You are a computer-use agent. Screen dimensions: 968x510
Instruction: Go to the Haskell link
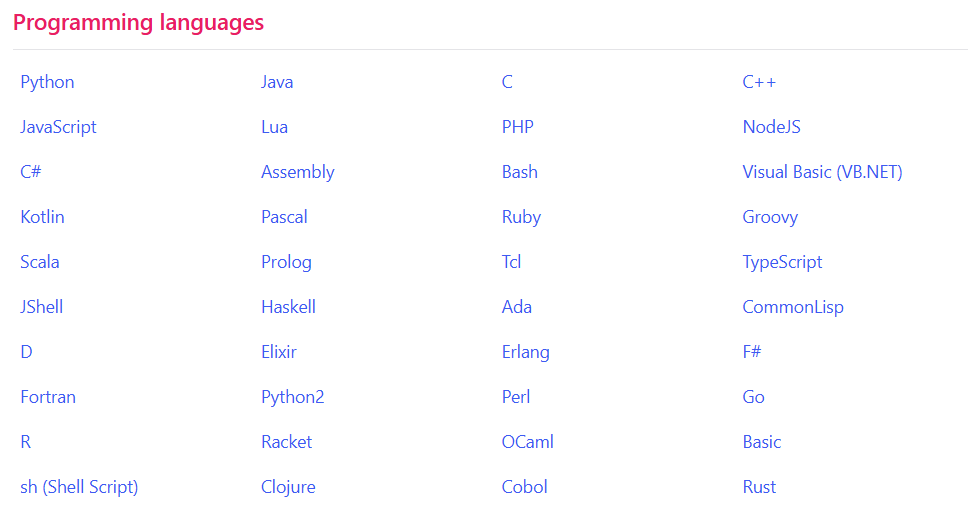pyautogui.click(x=288, y=307)
